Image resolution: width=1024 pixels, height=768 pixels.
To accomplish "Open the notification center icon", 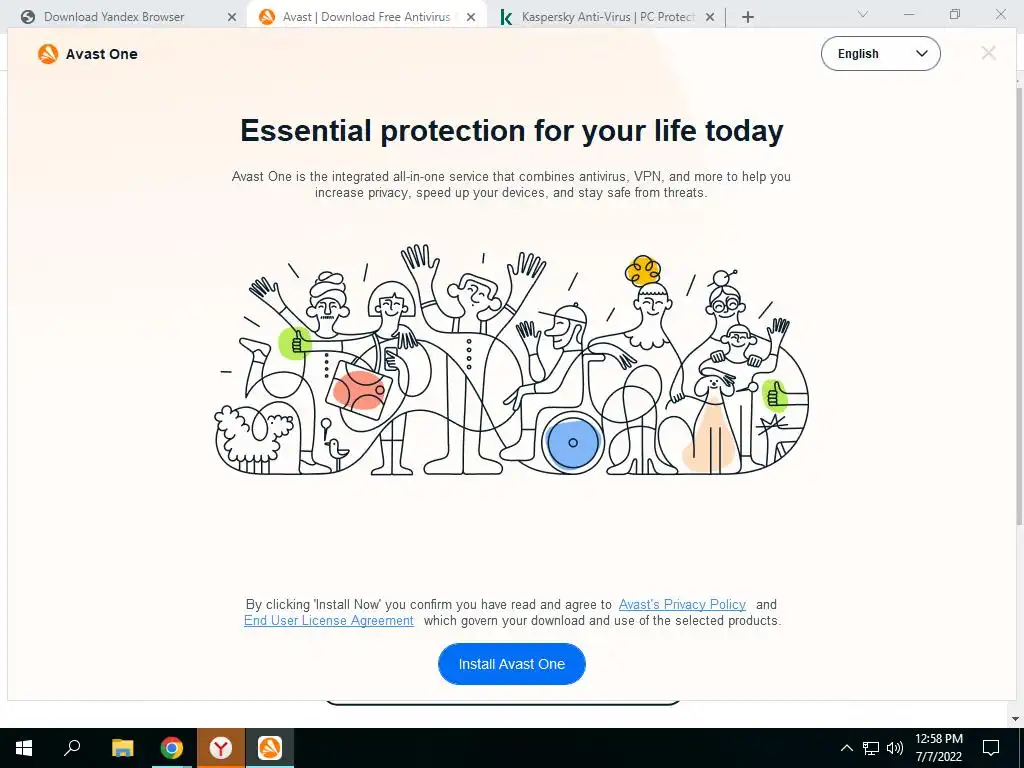I will [991, 748].
